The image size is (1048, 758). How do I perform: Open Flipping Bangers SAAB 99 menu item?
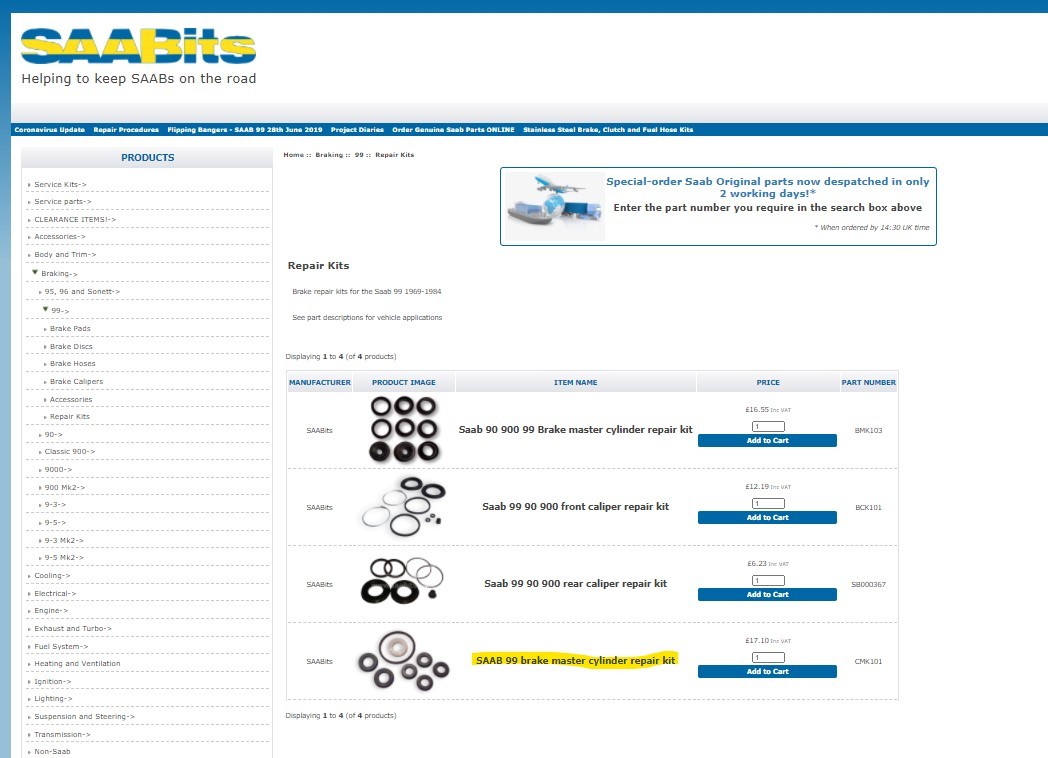[x=245, y=130]
